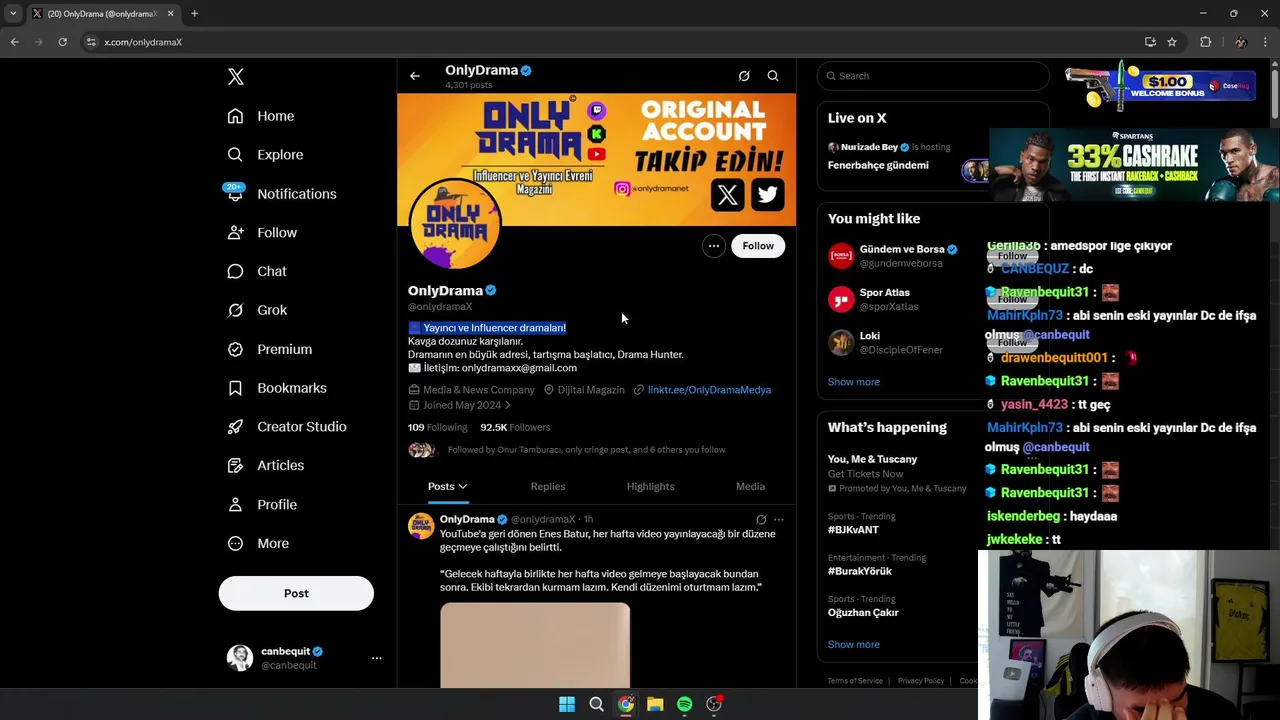Open Profile in the sidebar

point(262,505)
